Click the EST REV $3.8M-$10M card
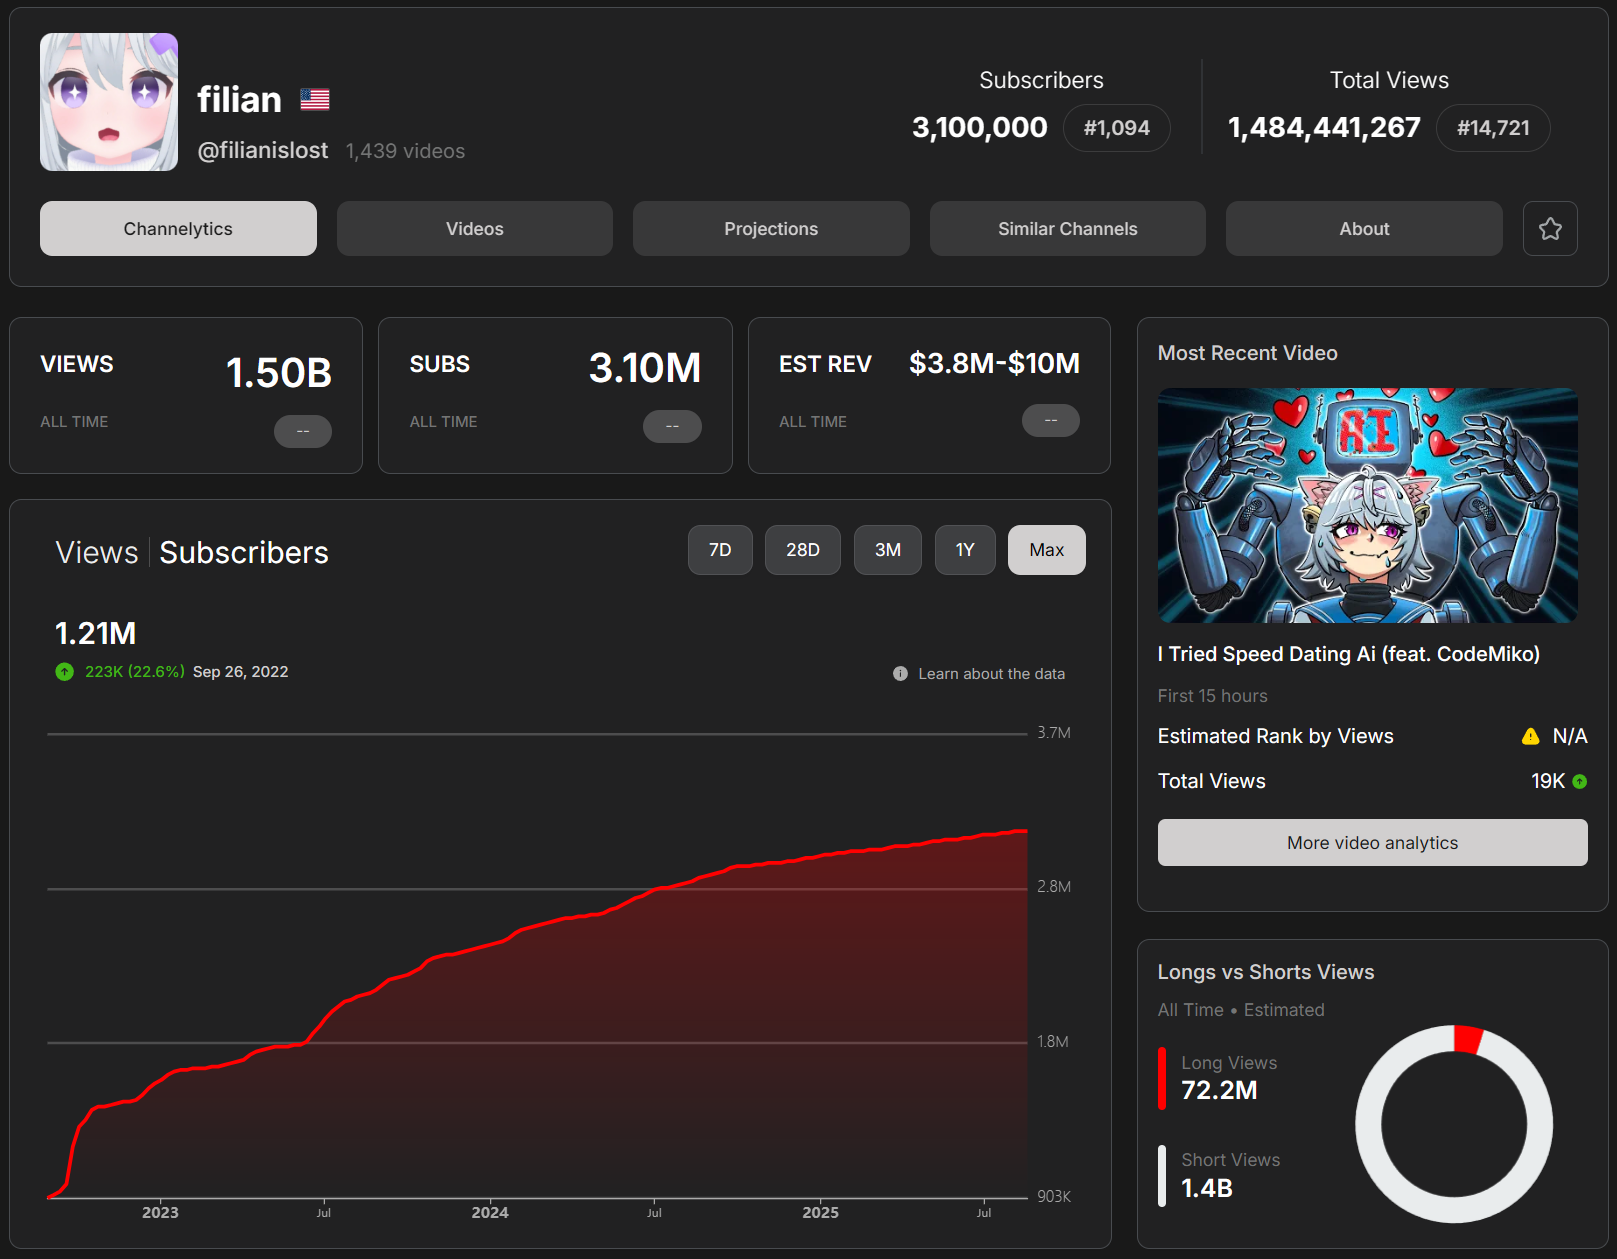The image size is (1617, 1259). click(x=929, y=395)
